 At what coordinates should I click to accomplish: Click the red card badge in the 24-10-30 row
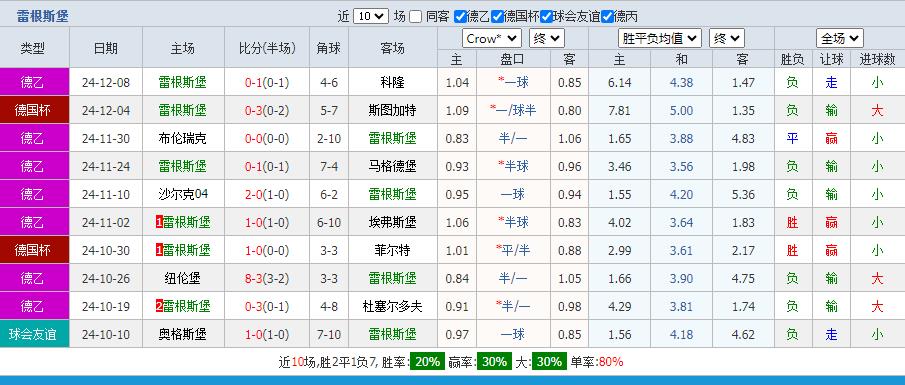(x=159, y=250)
